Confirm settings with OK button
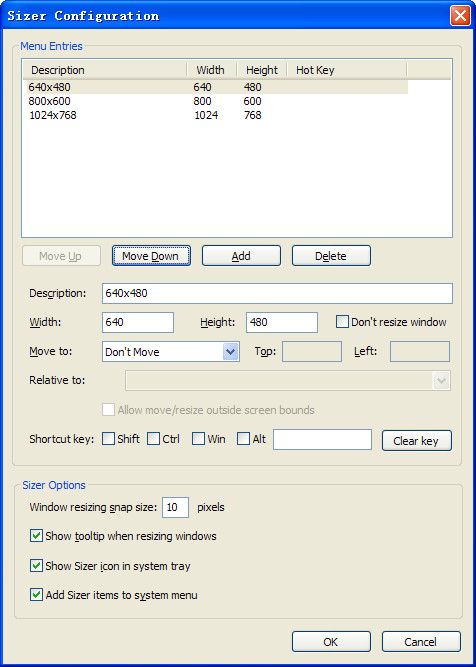Screen dimensions: 476x667 (x=331, y=641)
